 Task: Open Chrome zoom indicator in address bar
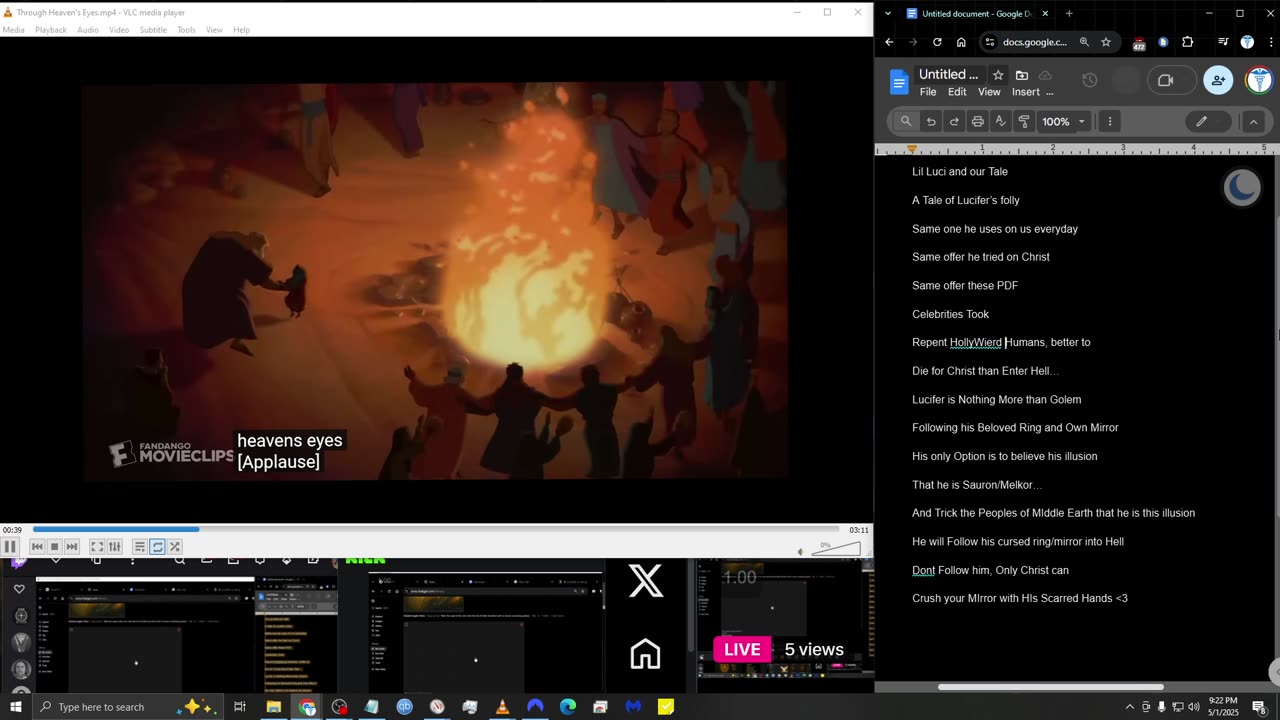click(x=1084, y=42)
